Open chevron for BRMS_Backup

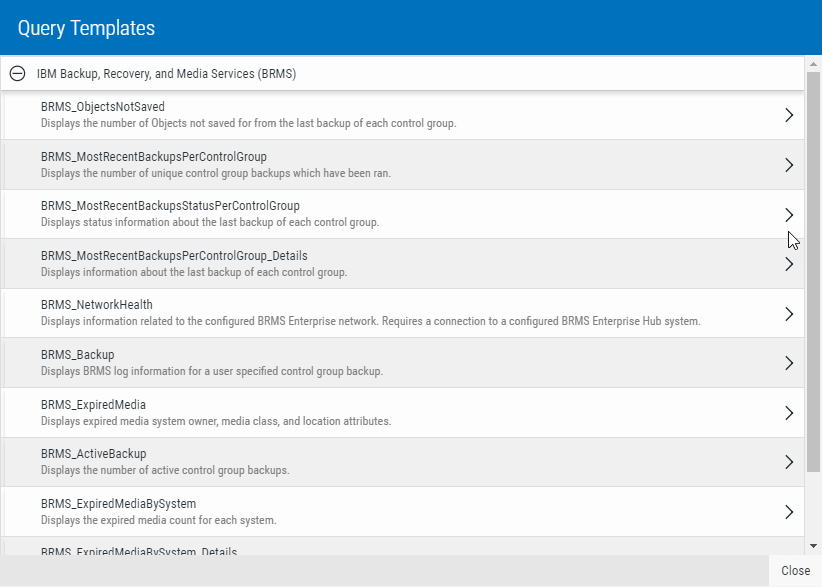click(789, 363)
